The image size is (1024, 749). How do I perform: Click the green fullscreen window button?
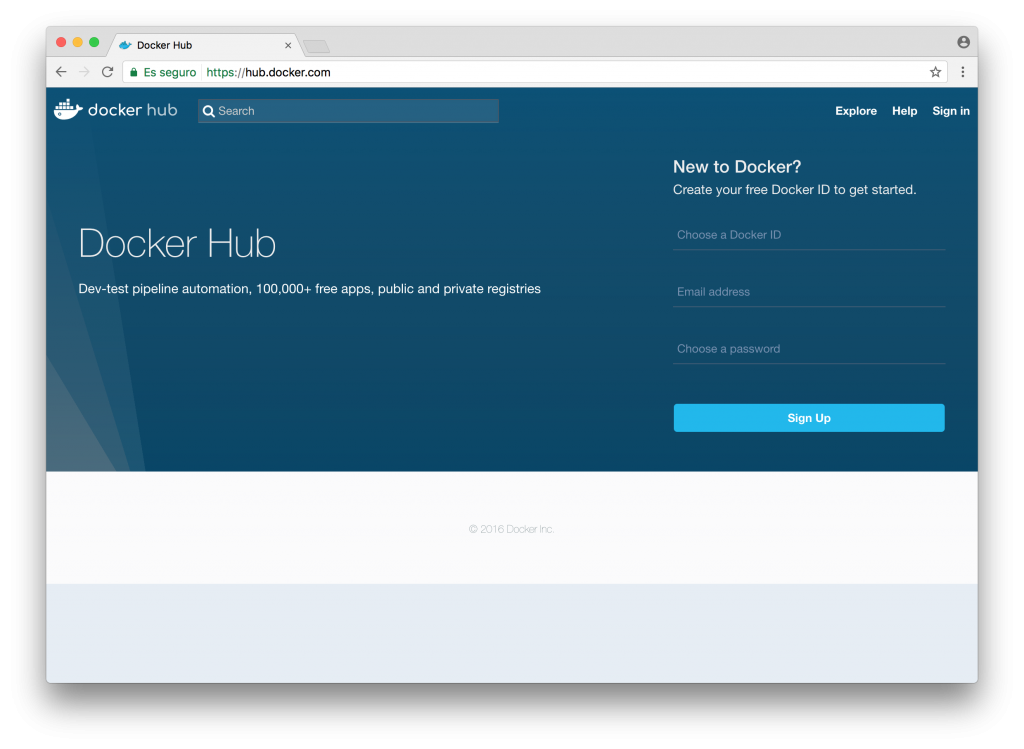(94, 42)
